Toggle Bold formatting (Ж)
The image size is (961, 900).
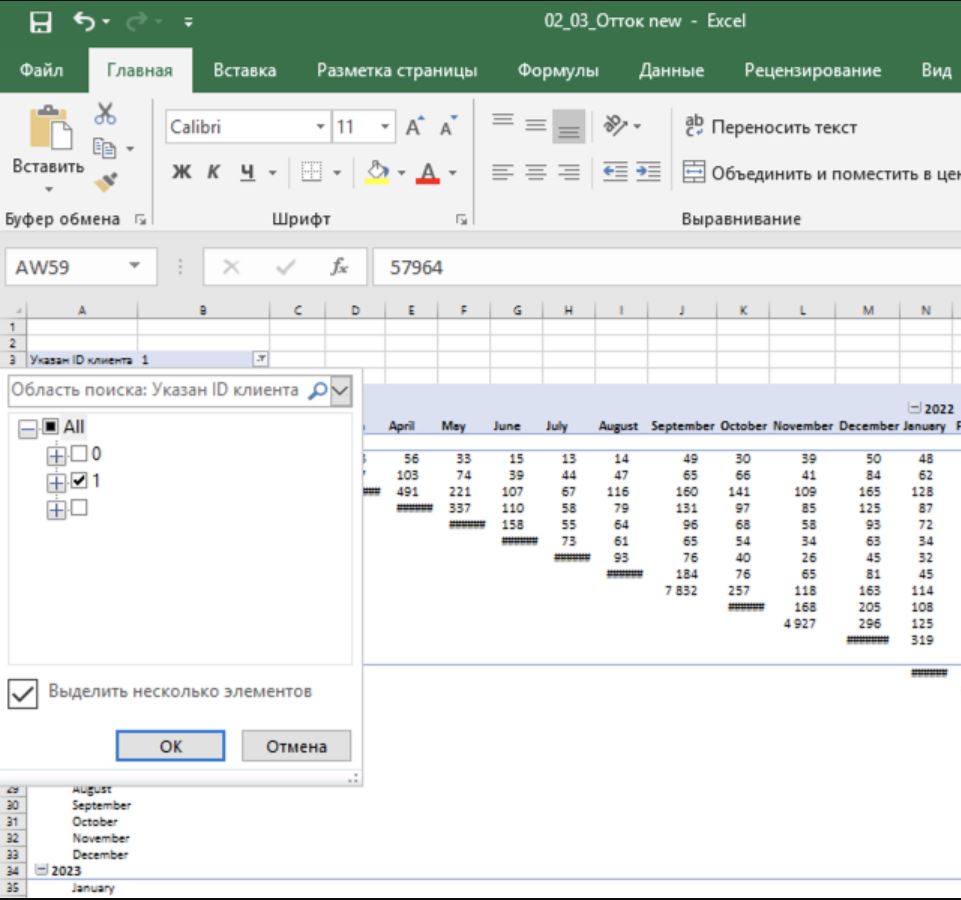[x=183, y=173]
